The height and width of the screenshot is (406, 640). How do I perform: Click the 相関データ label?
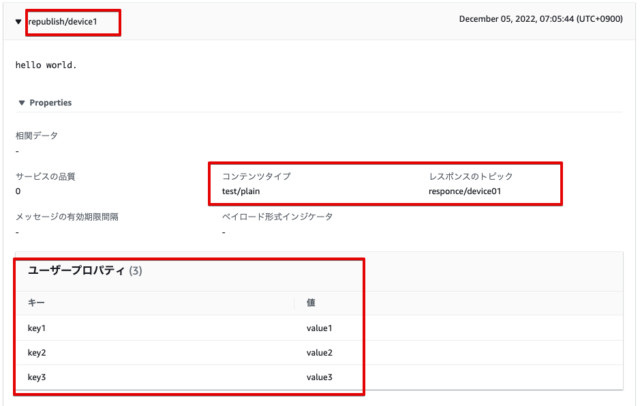(x=37, y=135)
